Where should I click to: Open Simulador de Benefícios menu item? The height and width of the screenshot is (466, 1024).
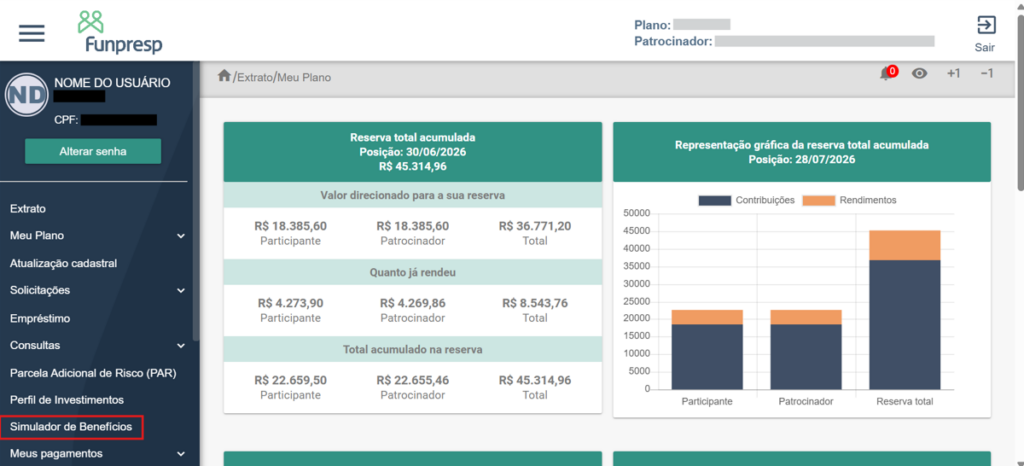[x=71, y=427]
